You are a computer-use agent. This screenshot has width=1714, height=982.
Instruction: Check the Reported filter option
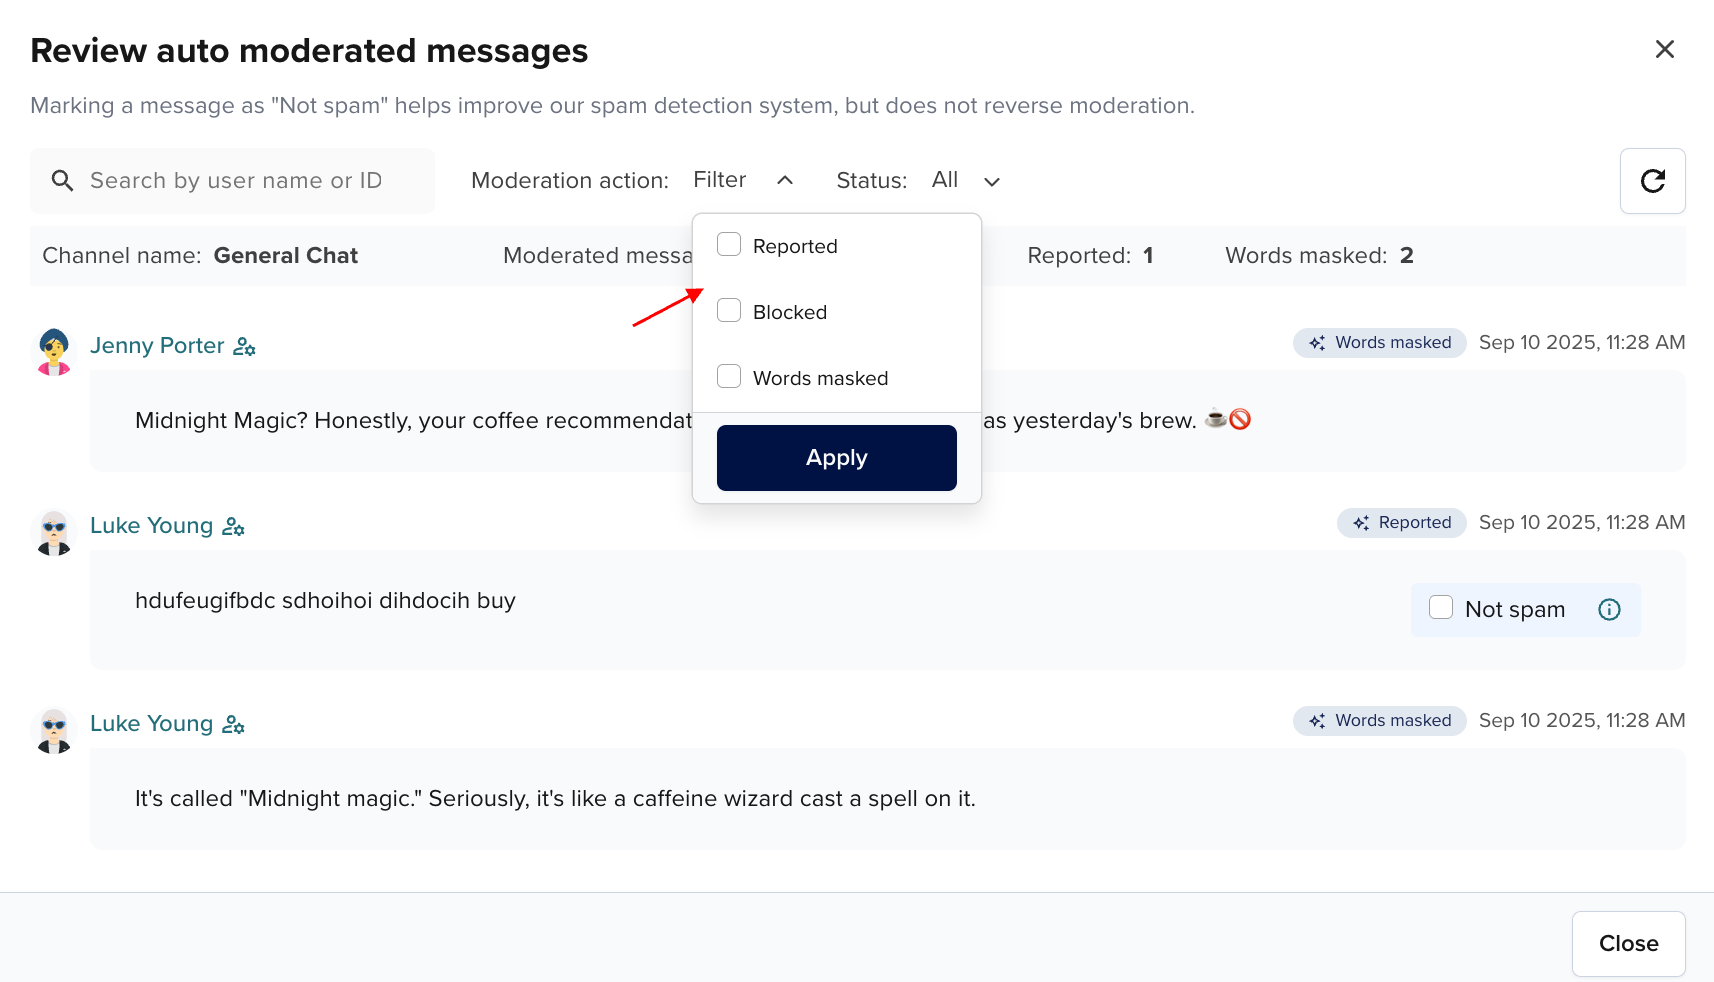(x=729, y=244)
